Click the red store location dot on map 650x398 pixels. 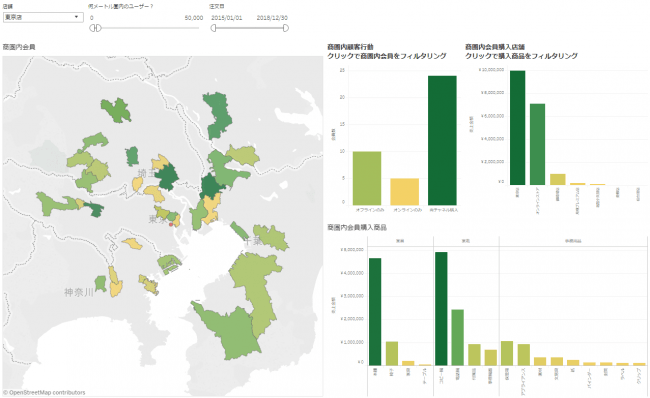171,224
